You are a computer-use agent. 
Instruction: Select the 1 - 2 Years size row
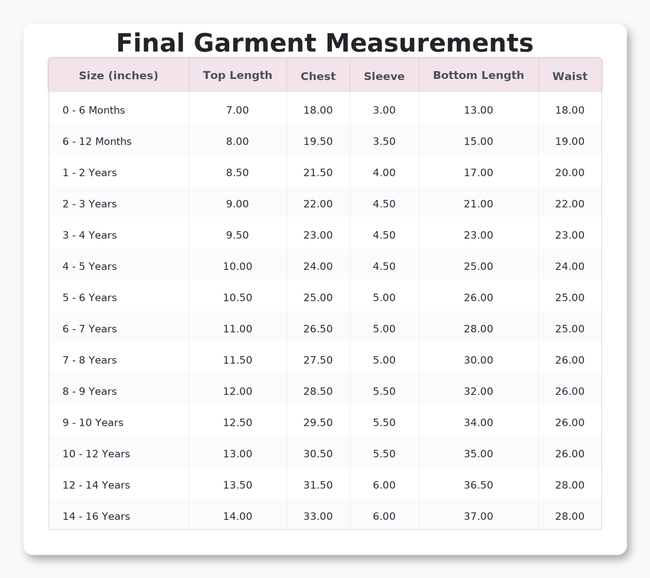pyautogui.click(x=325, y=172)
